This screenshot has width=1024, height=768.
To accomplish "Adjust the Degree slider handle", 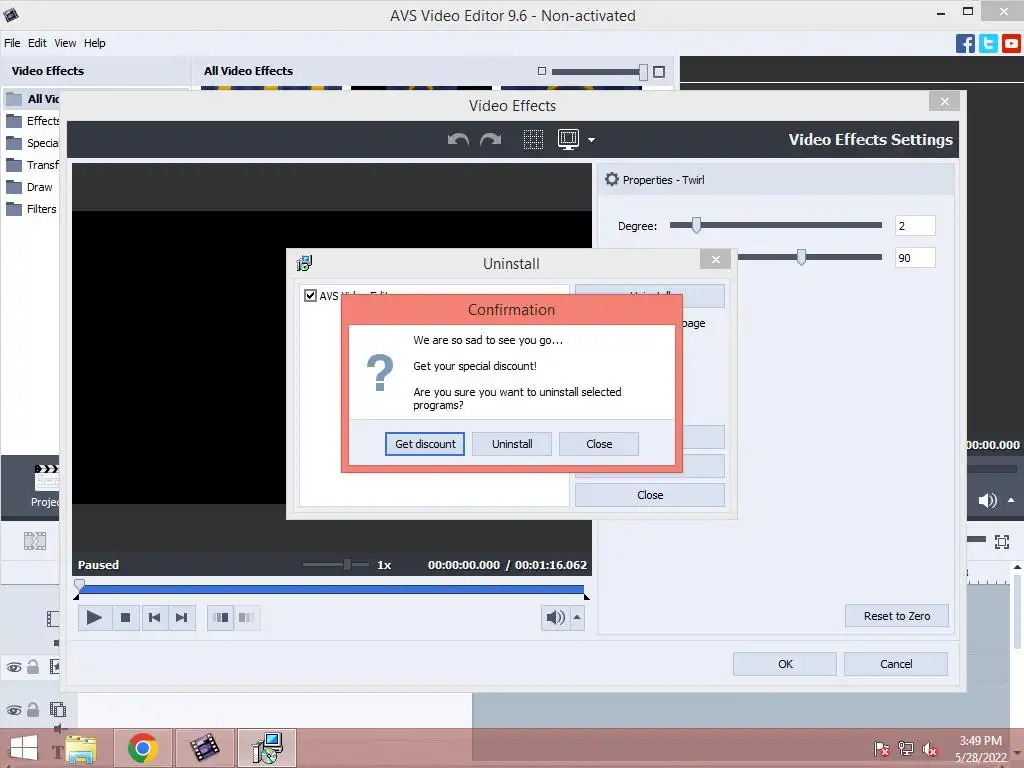I will point(696,225).
